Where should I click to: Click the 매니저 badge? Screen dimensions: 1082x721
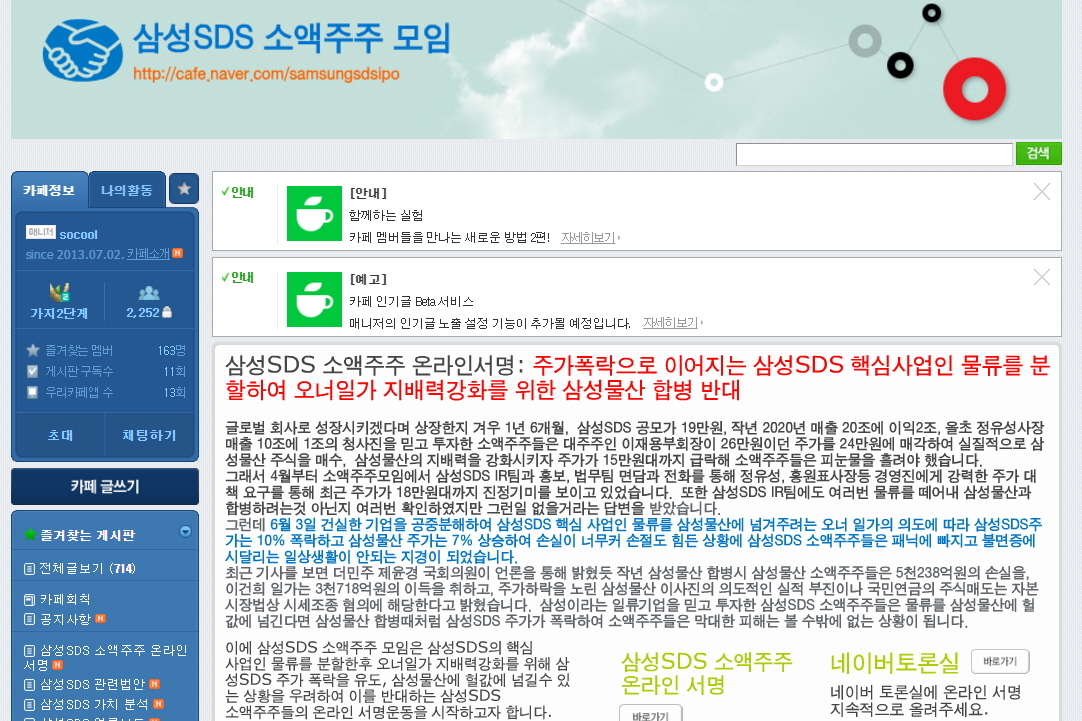point(41,233)
